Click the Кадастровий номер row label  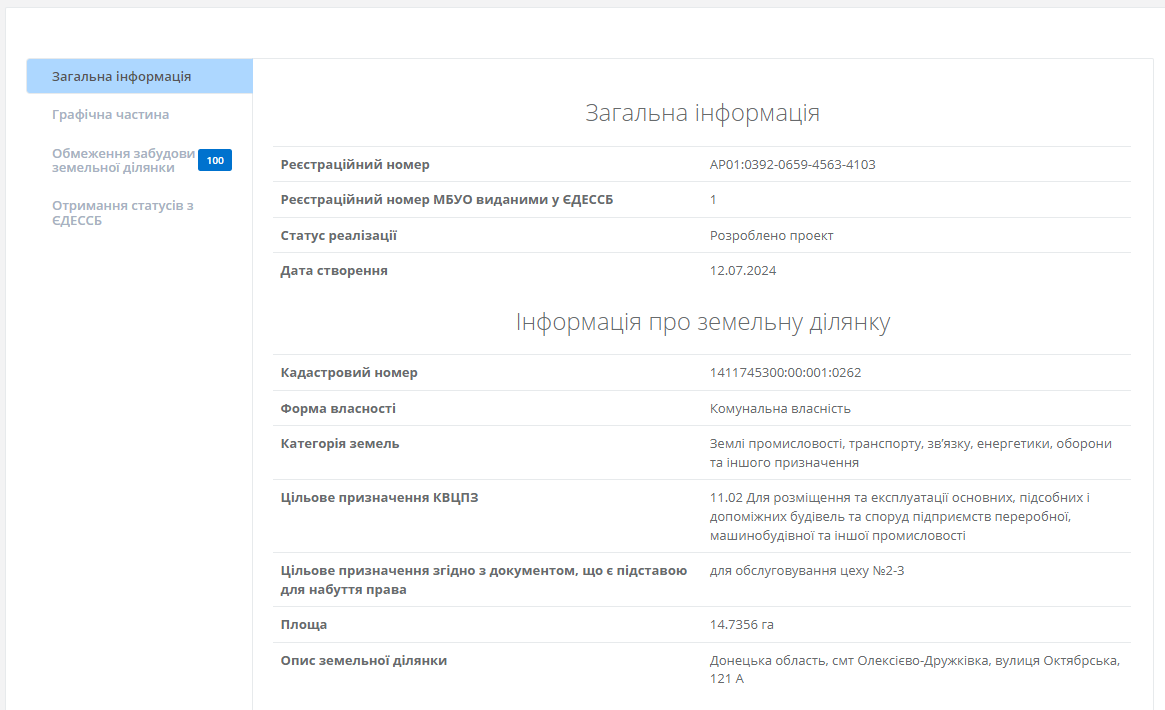(x=349, y=373)
